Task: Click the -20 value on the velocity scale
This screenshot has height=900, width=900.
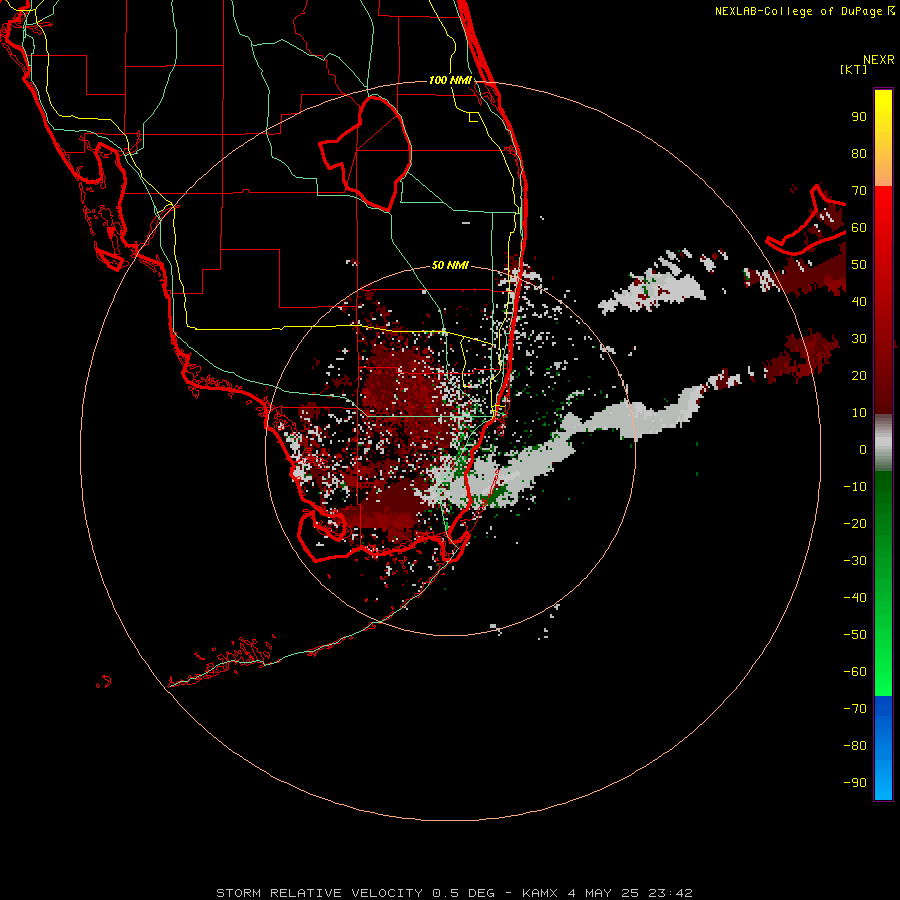Action: 855,524
